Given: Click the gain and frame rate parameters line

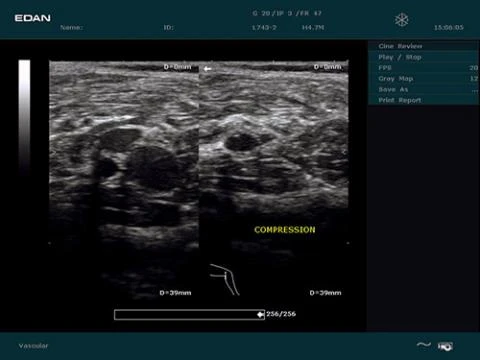Looking at the screenshot, I should (287, 13).
